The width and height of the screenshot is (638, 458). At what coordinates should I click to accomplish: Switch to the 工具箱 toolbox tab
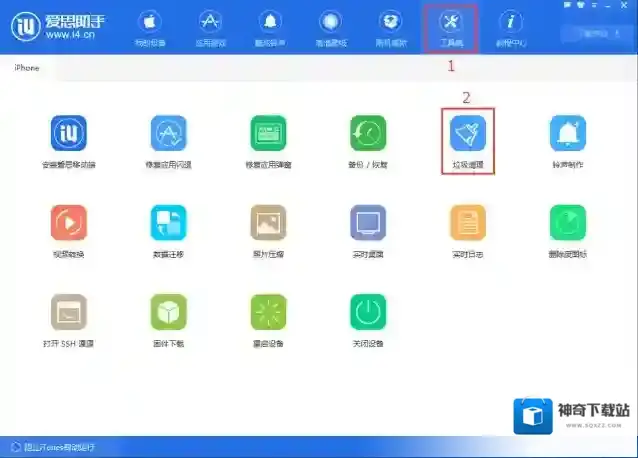[450, 28]
